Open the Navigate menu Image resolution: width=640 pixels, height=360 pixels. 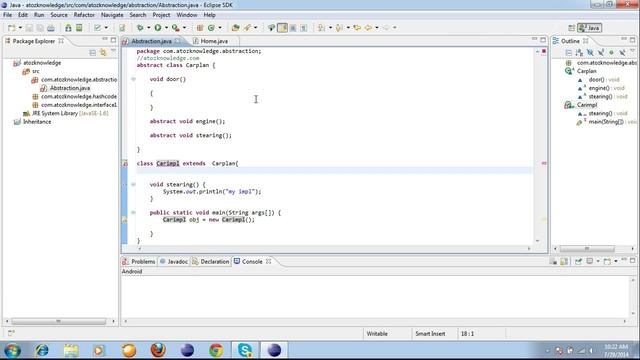pos(112,15)
